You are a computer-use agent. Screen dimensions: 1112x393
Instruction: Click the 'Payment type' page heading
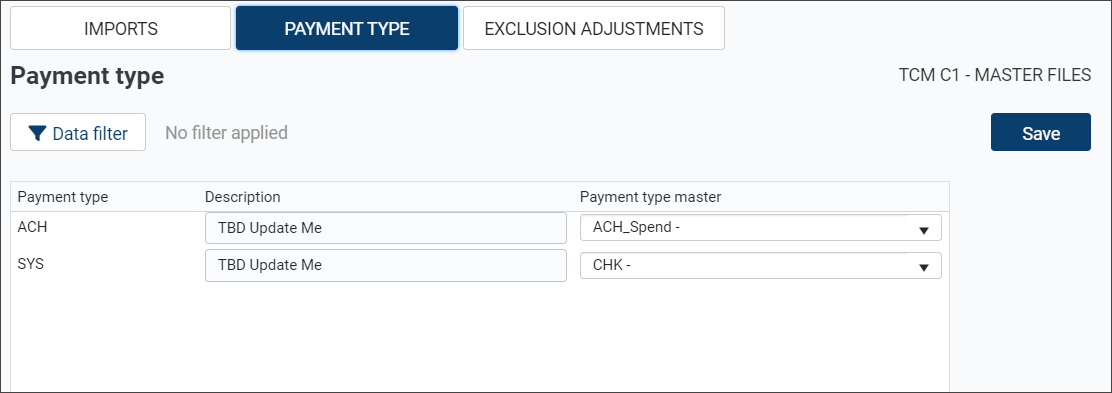[x=87, y=76]
